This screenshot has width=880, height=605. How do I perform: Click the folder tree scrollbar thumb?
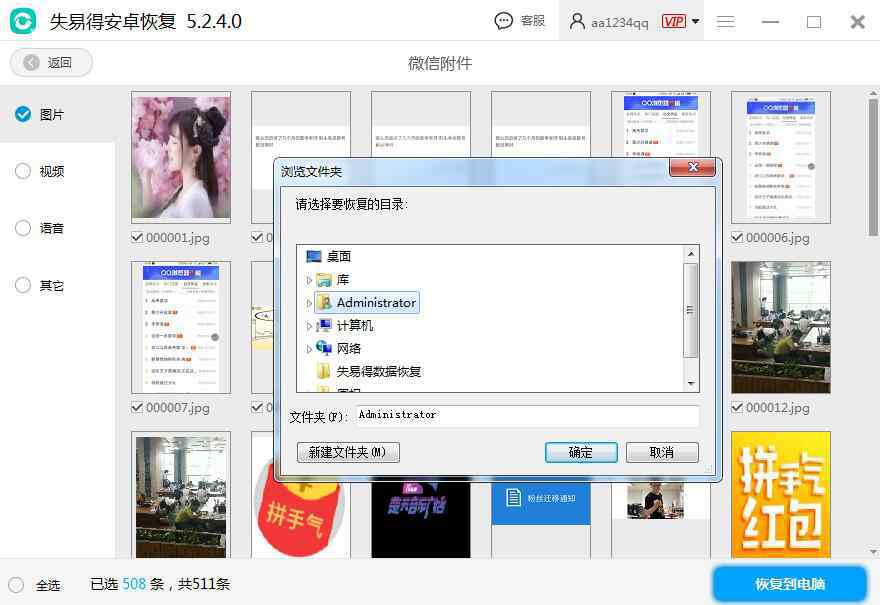(691, 310)
